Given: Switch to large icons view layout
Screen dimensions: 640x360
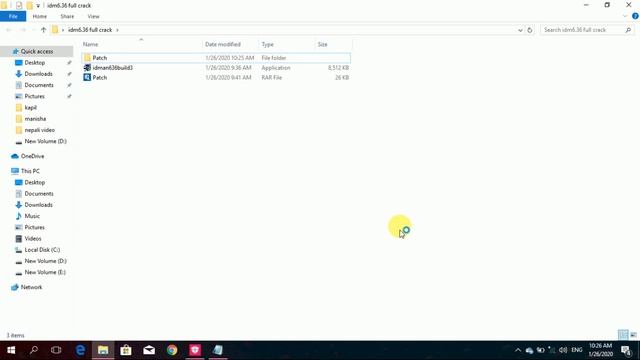Looking at the screenshot, I should 633,335.
